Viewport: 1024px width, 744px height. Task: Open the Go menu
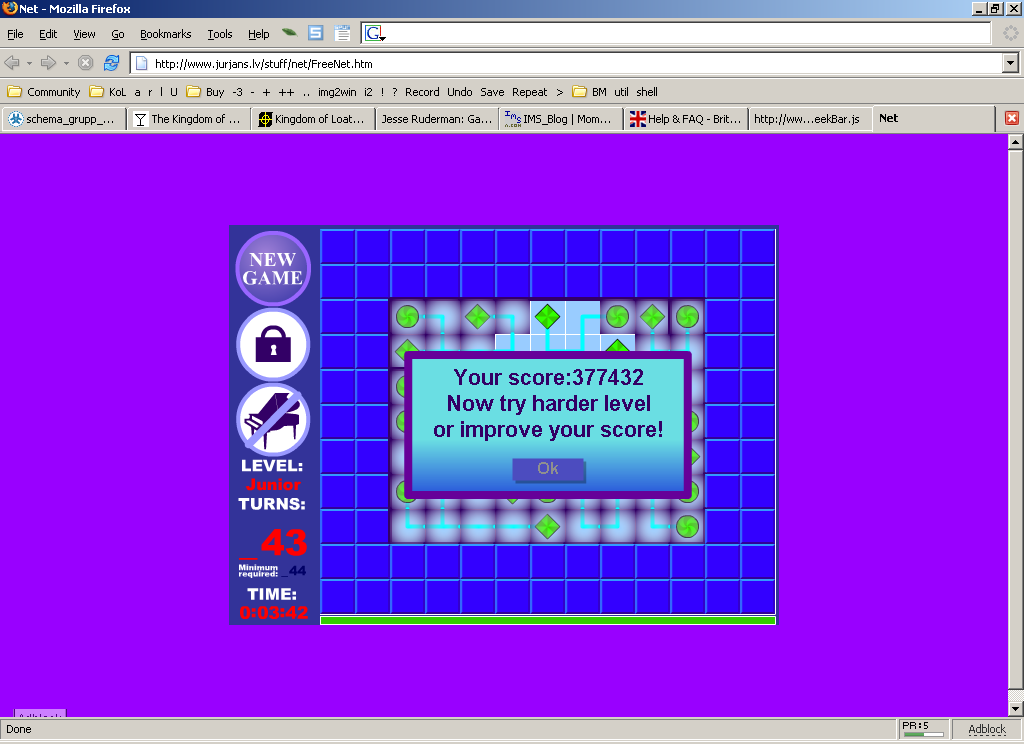click(x=118, y=34)
